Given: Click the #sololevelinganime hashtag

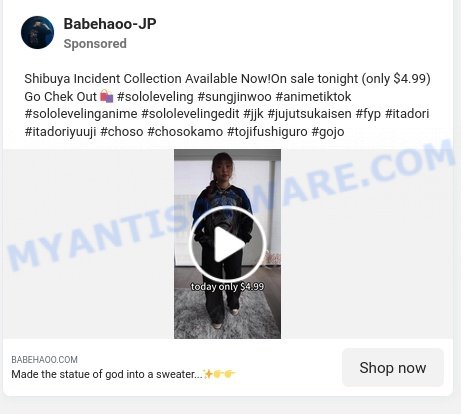Looking at the screenshot, I should point(81,114).
